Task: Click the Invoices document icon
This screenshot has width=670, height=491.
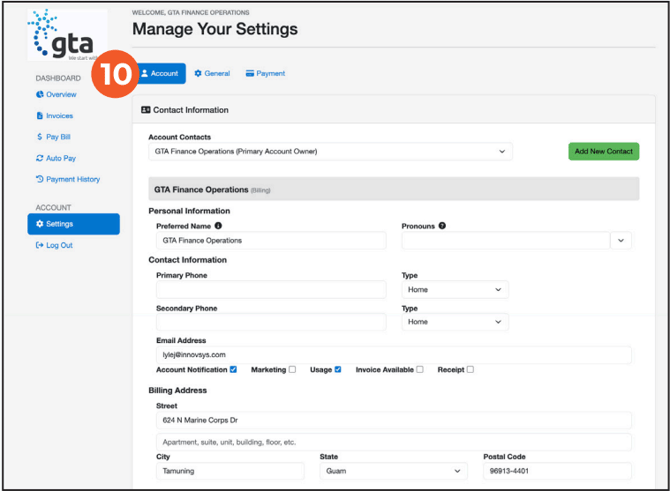Action: click(40, 116)
